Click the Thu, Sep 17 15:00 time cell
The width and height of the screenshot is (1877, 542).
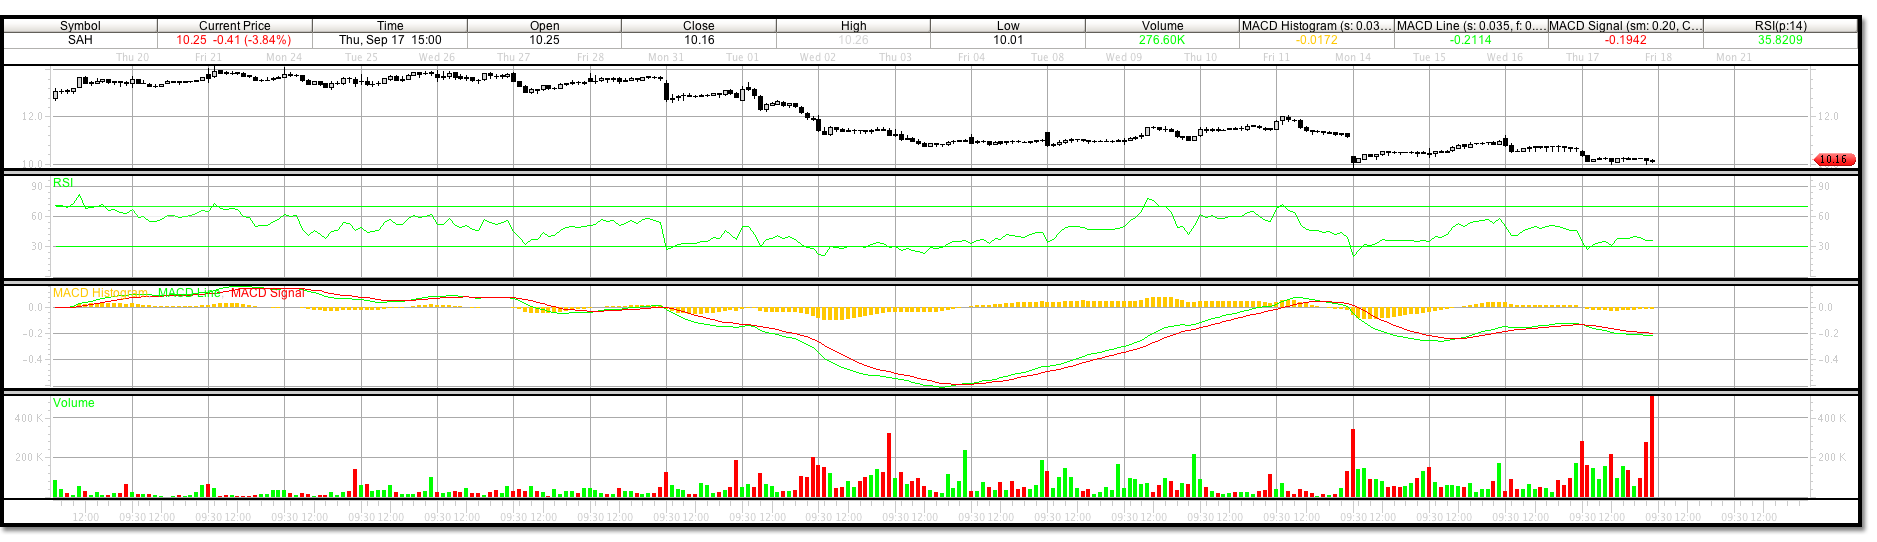[x=390, y=40]
